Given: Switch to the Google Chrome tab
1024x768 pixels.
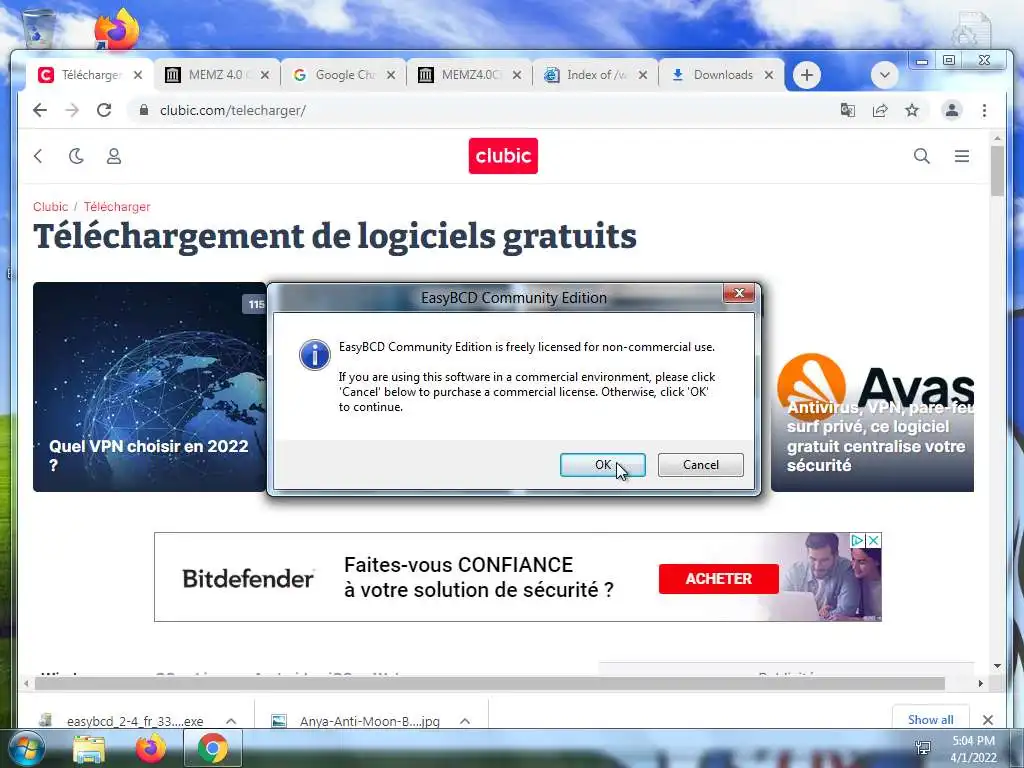Looking at the screenshot, I should tap(342, 75).
